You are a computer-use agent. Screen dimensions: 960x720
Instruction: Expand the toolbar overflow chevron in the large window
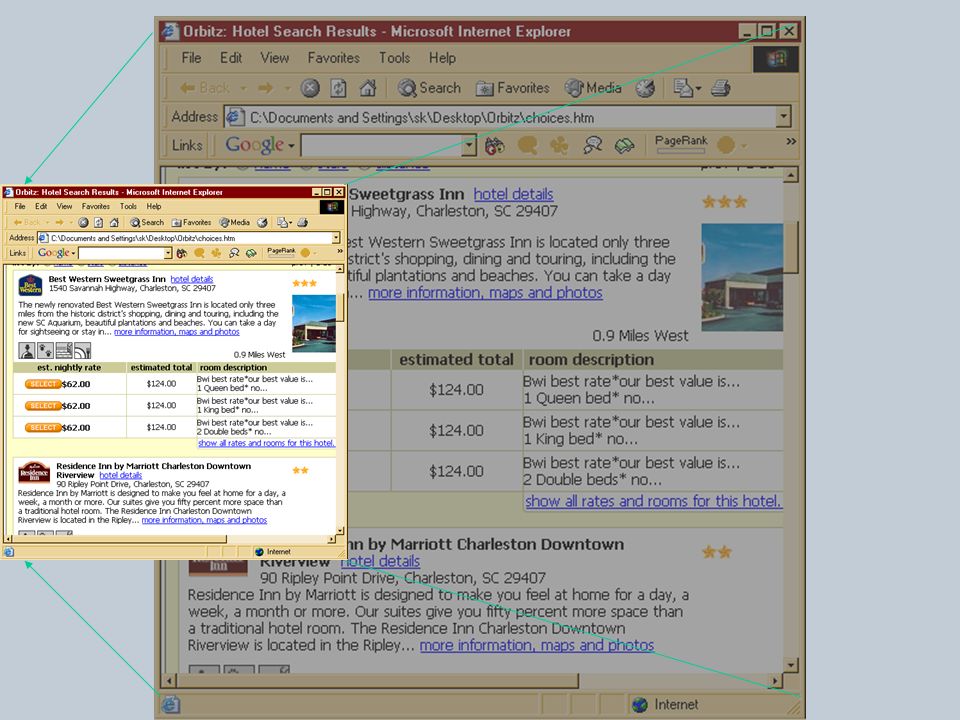[x=791, y=141]
